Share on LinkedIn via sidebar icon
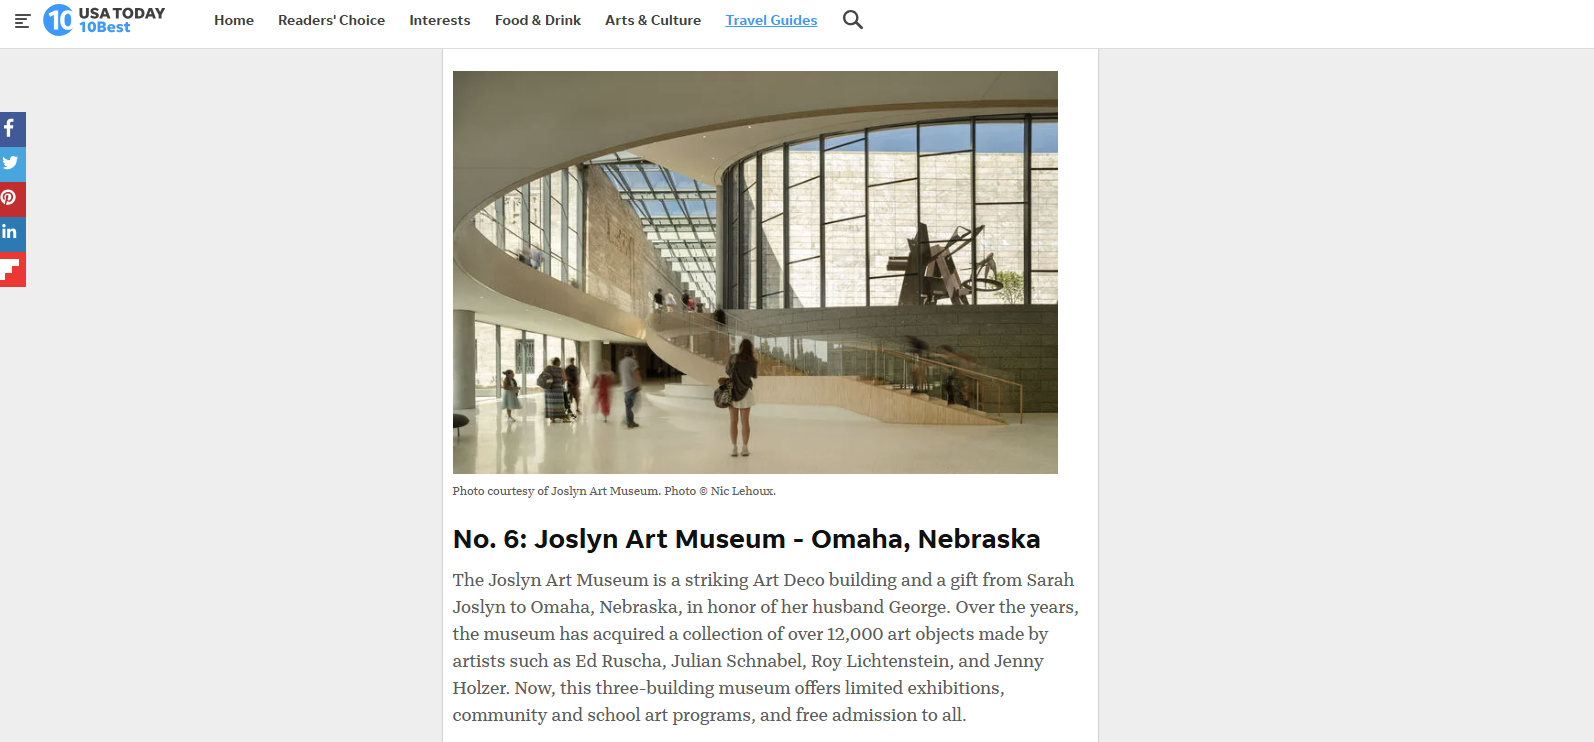This screenshot has height=742, width=1594. click(x=12, y=234)
